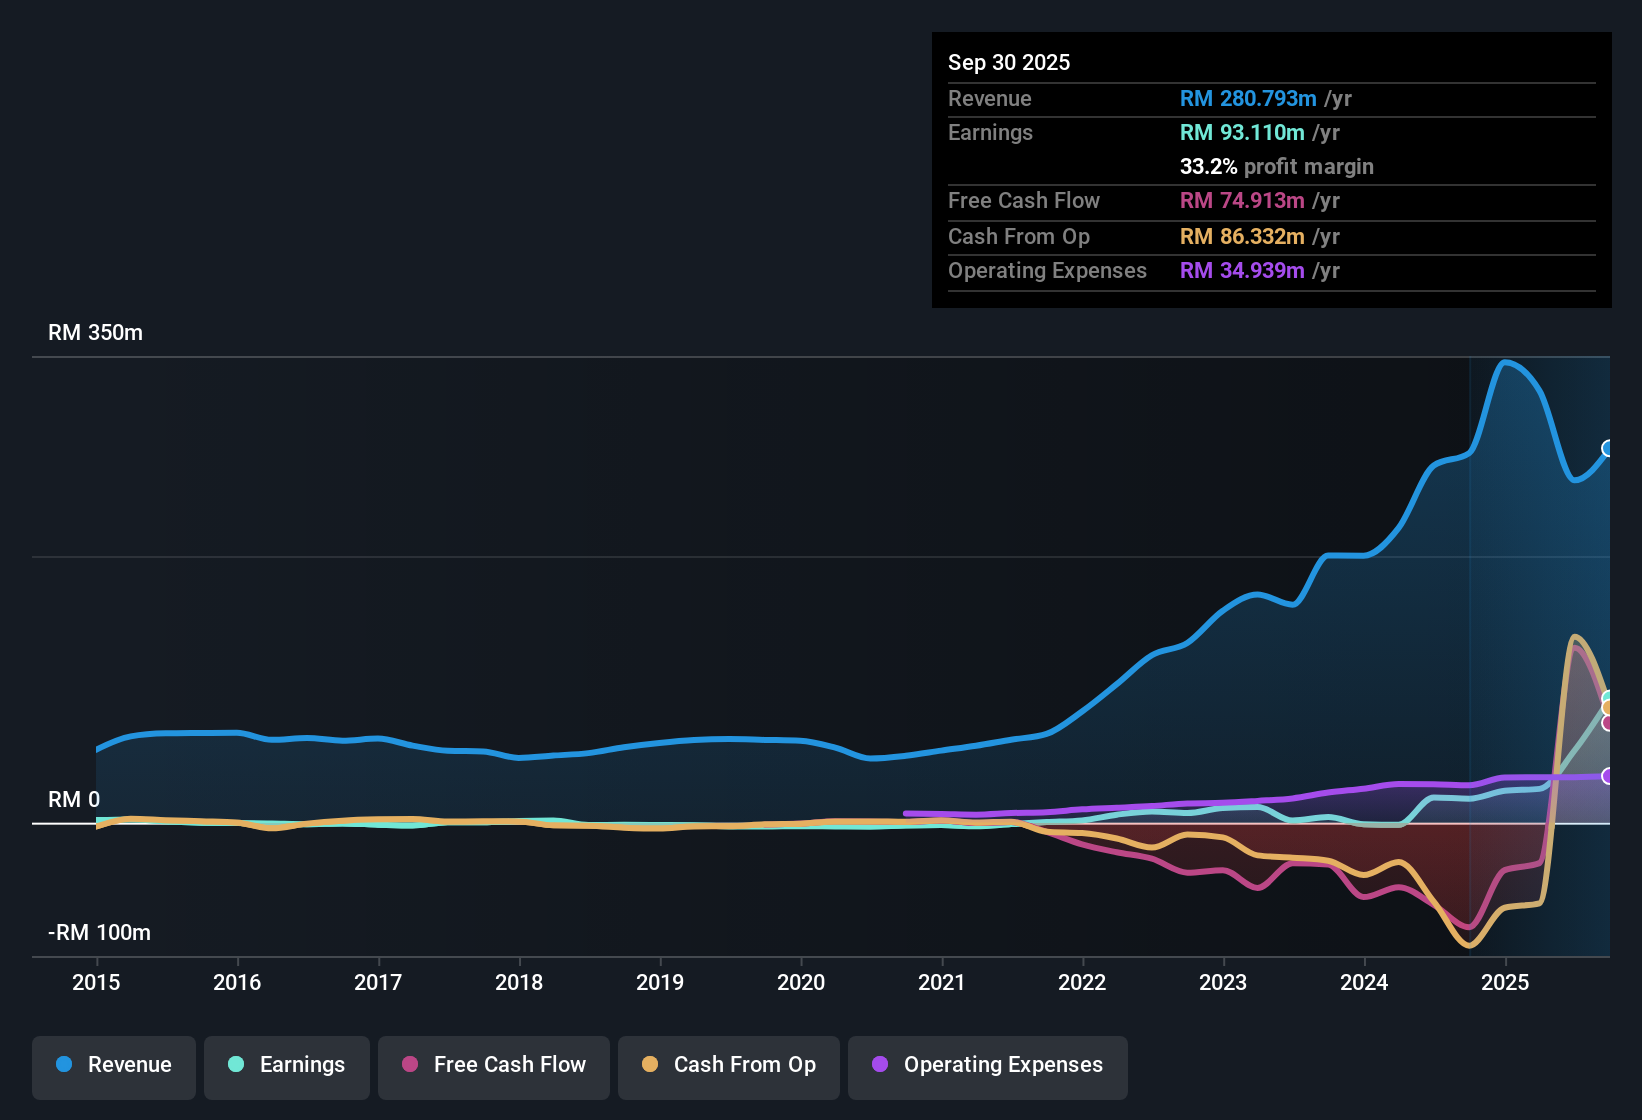Click the Cash From Op legend color dot
The image size is (1642, 1120).
pyautogui.click(x=650, y=1065)
